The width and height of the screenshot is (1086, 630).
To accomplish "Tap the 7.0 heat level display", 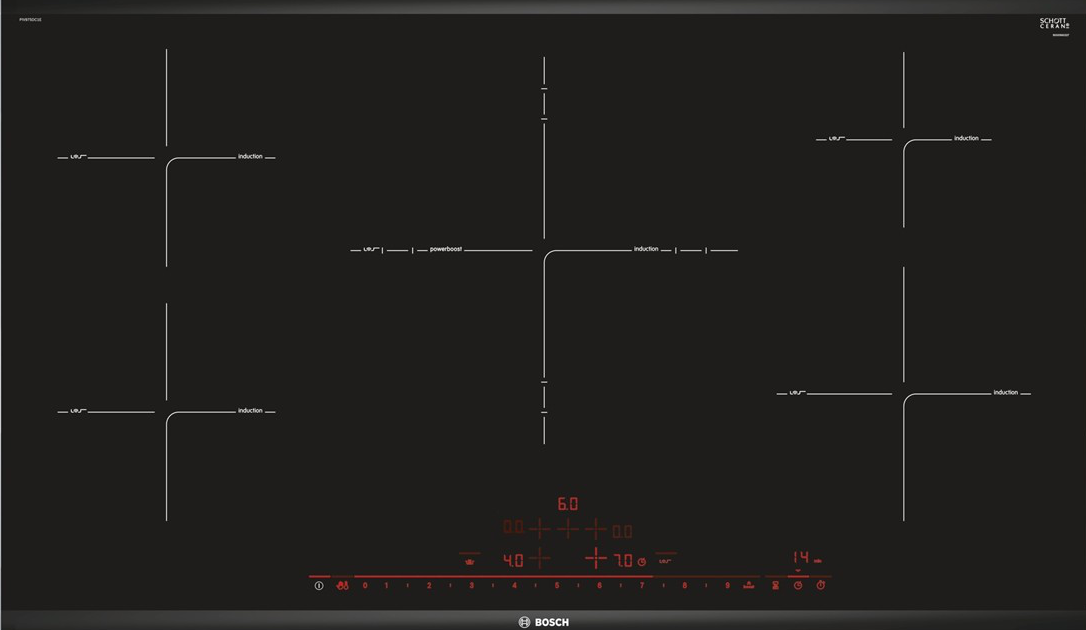I will (622, 561).
